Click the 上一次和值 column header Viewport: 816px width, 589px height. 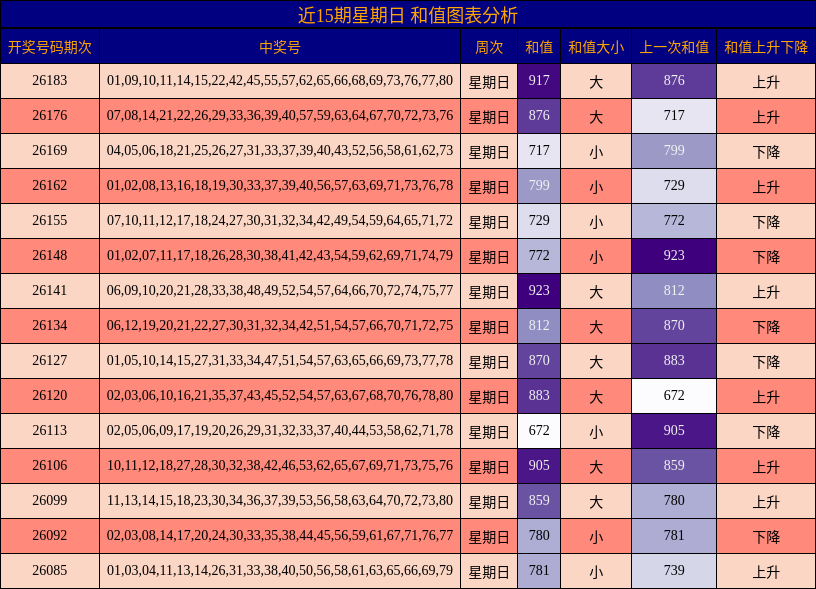pos(674,47)
